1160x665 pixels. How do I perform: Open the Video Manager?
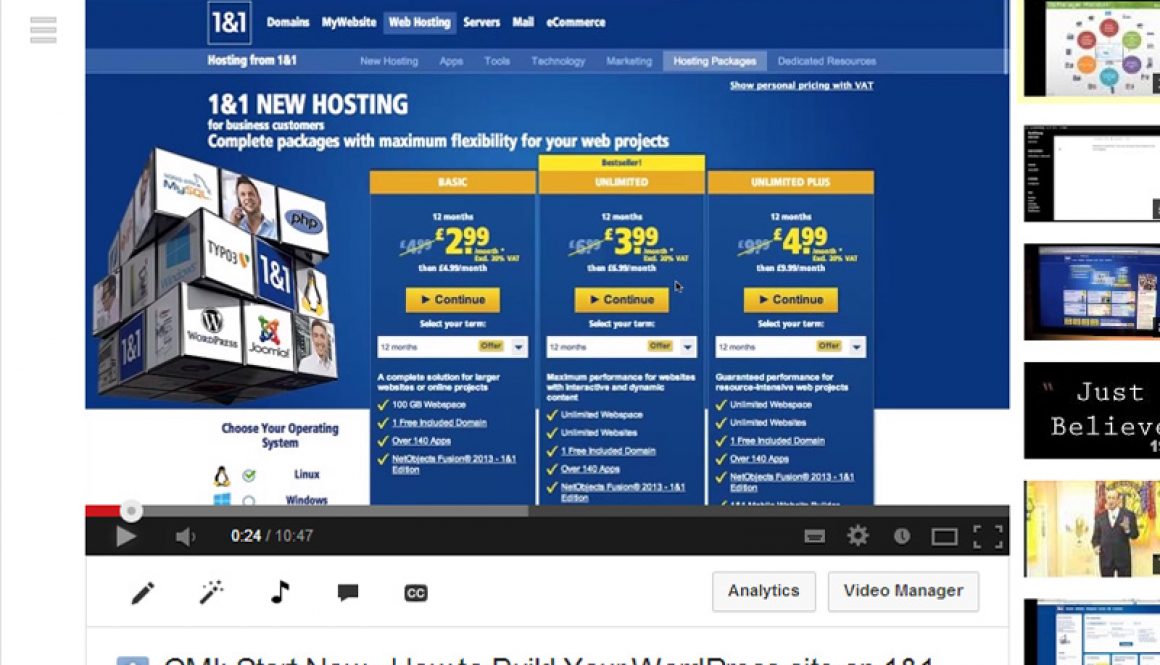point(903,591)
